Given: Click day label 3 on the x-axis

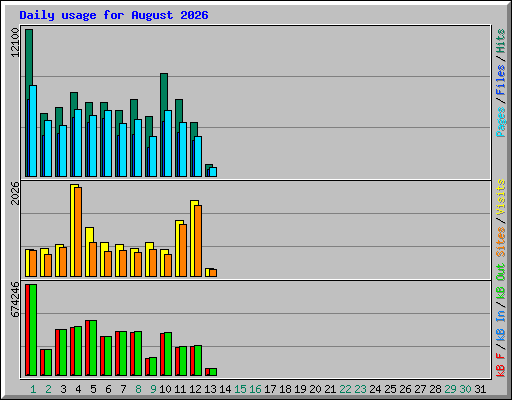Looking at the screenshot, I should (63, 389).
